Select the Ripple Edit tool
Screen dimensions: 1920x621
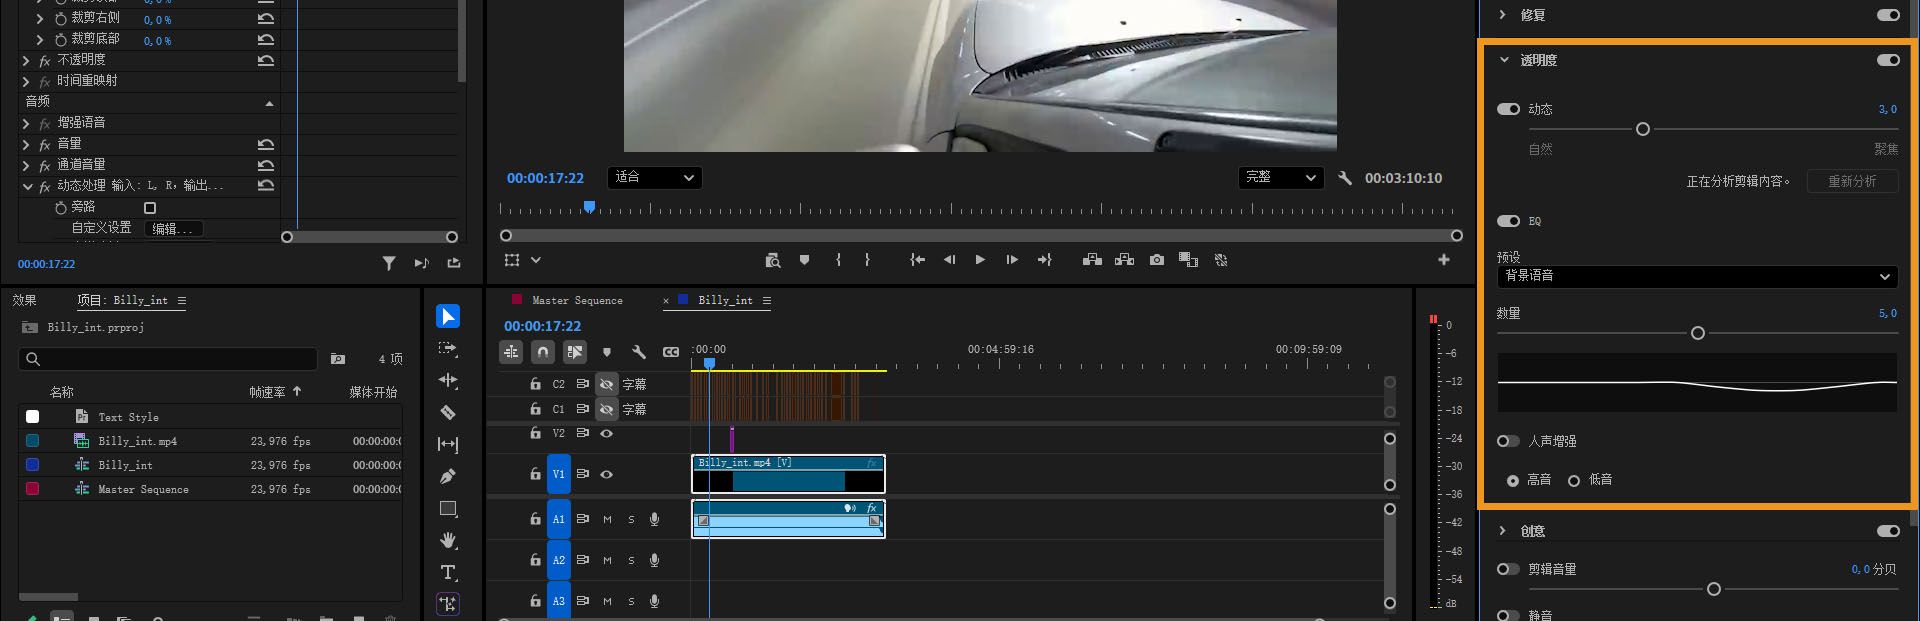pyautogui.click(x=448, y=380)
